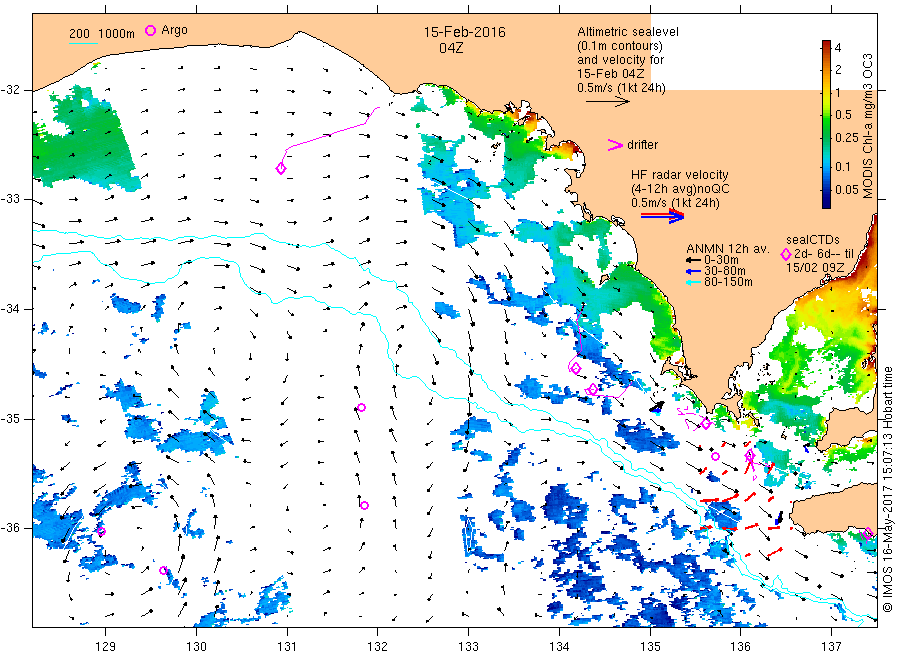
Task: Click the seal CTD diamond near 134.4E, 34.7S
Action: pyautogui.click(x=593, y=390)
